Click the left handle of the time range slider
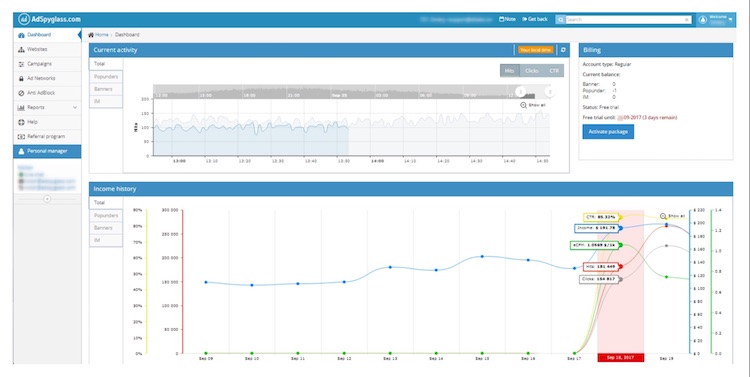 click(x=520, y=91)
